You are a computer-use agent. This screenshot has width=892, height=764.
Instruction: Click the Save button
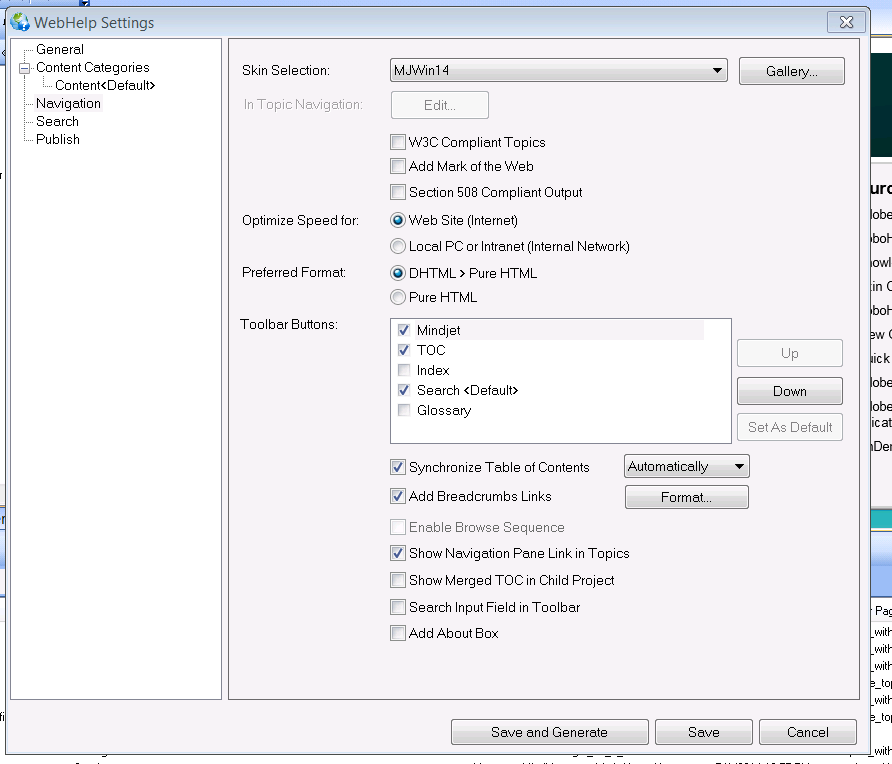click(704, 732)
